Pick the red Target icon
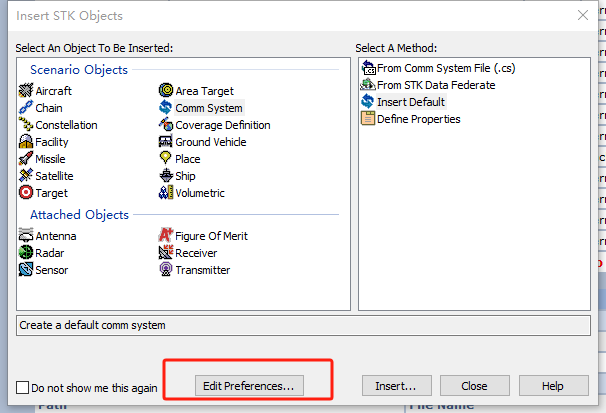 [x=26, y=192]
